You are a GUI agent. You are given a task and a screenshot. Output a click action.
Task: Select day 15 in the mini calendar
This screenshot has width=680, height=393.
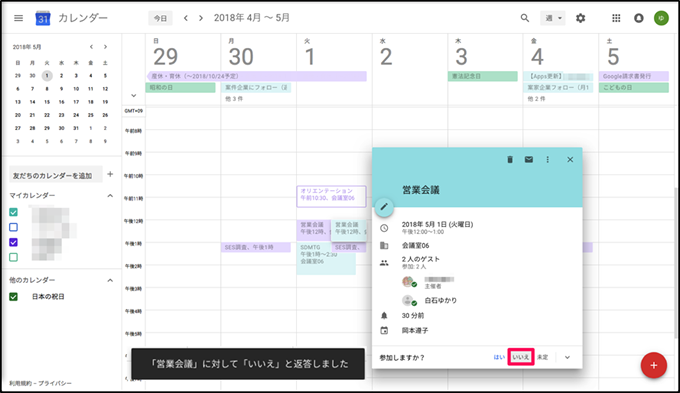click(47, 102)
